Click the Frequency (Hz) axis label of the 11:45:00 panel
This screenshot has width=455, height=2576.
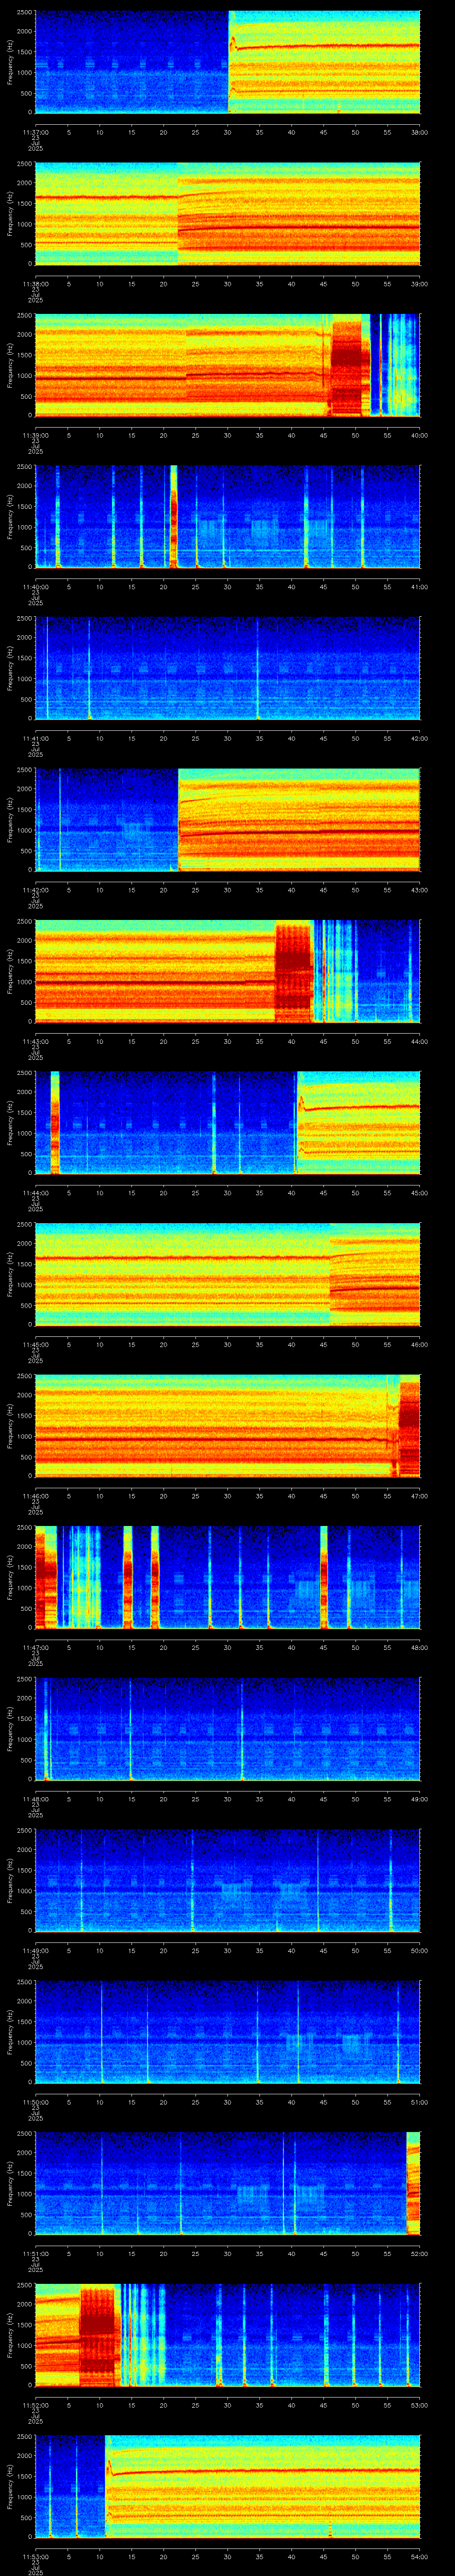(x=10, y=1274)
